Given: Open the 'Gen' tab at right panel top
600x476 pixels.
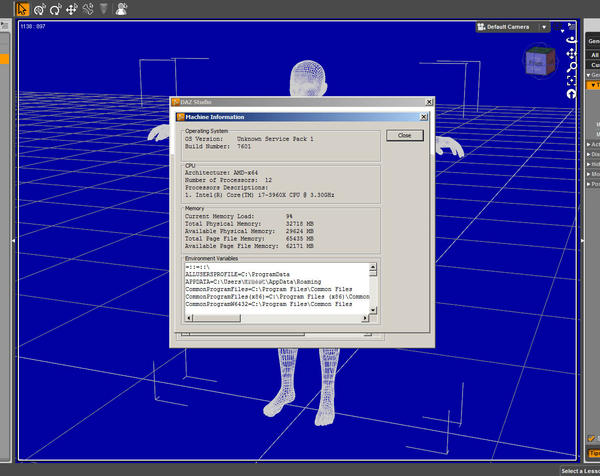Looking at the screenshot, I should 593,41.
